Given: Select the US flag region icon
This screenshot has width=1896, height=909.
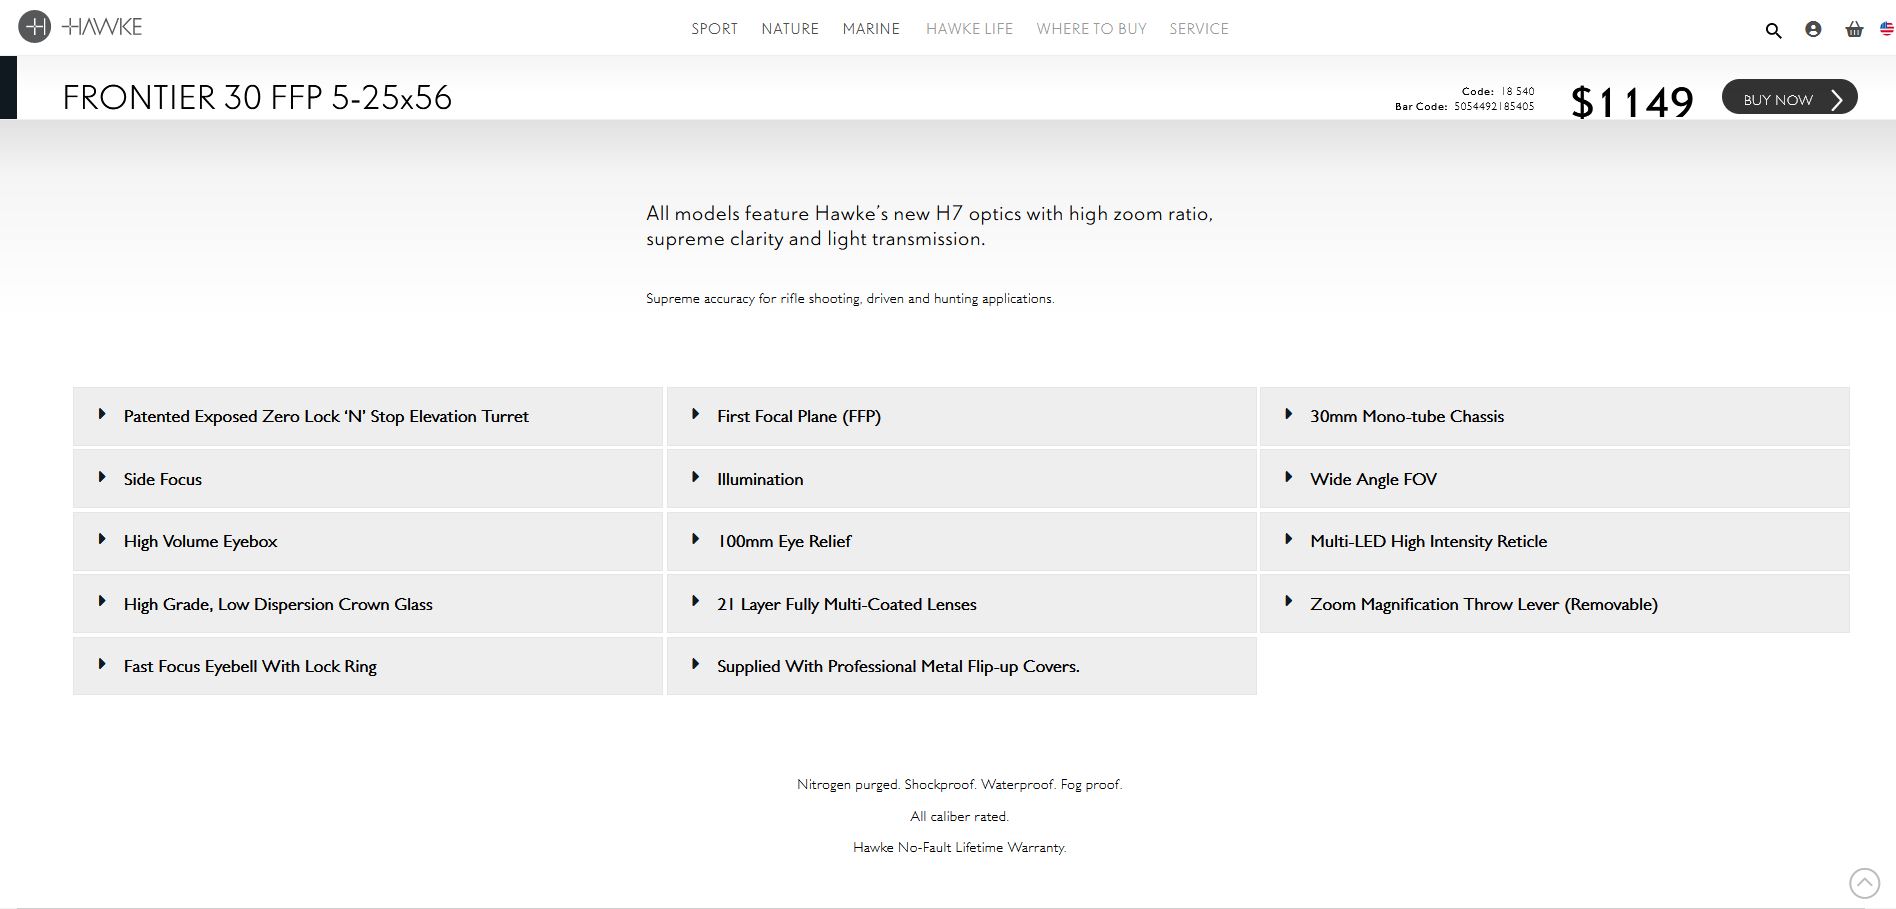Looking at the screenshot, I should [x=1887, y=29].
